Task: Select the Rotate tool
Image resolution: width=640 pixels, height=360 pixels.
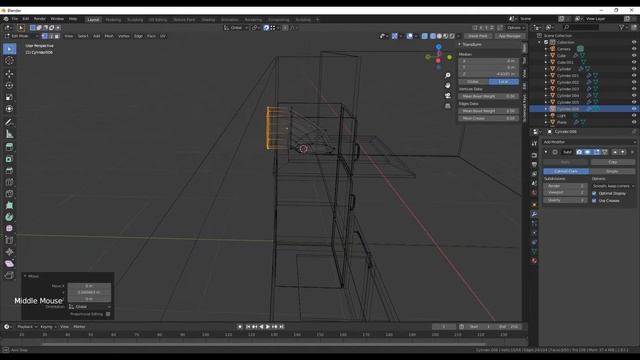Action: [x=9, y=86]
